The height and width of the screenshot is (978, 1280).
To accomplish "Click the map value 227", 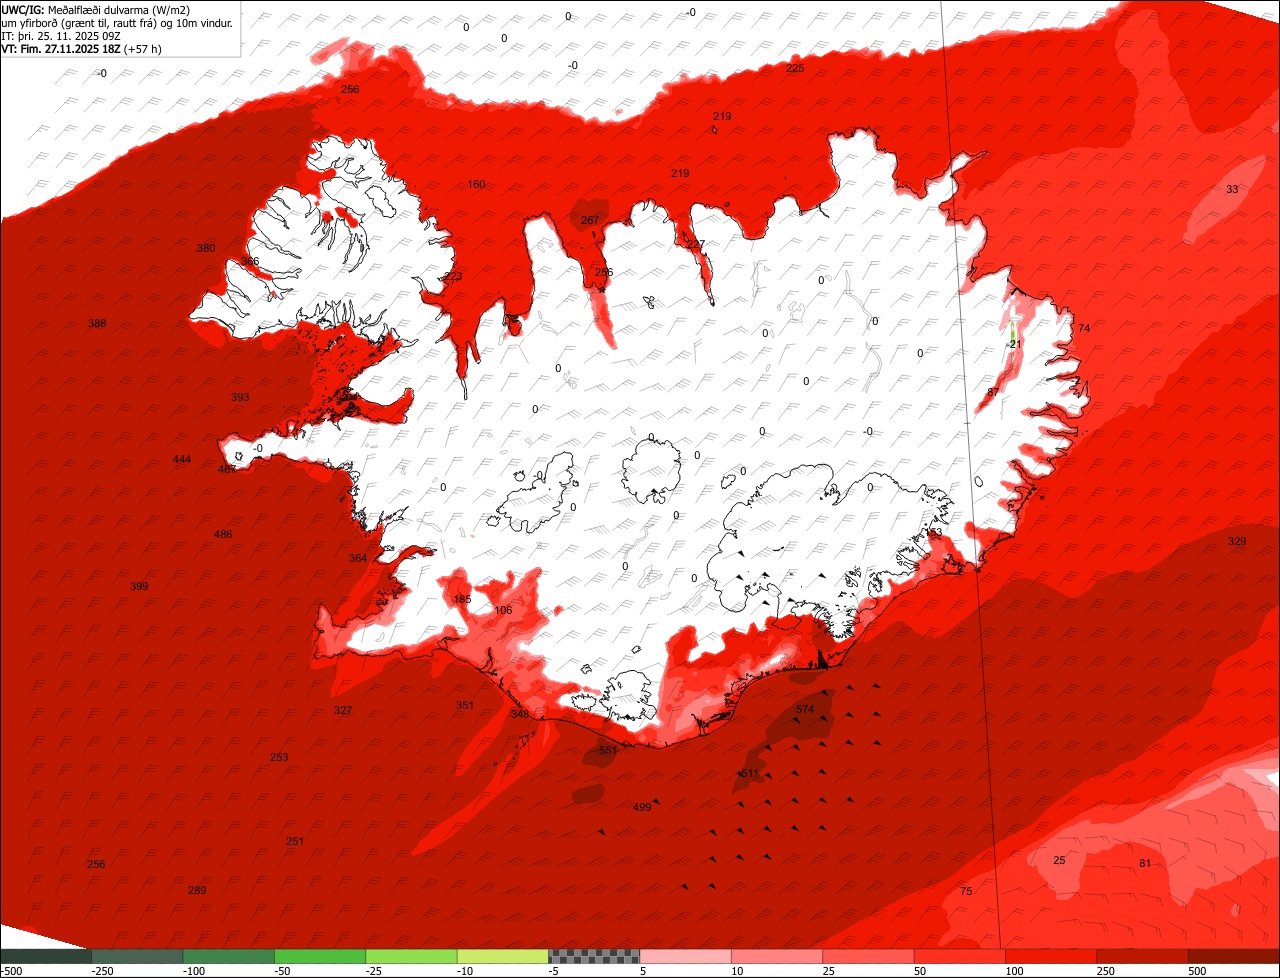I will tap(696, 245).
